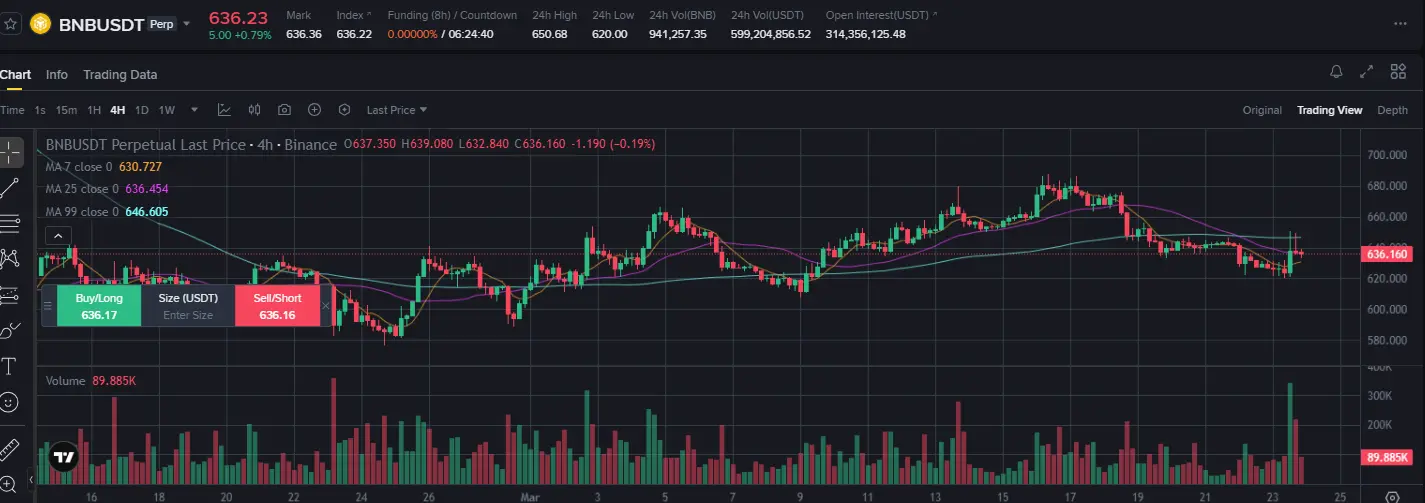
Task: Select the Text annotation tool
Action: point(10,366)
